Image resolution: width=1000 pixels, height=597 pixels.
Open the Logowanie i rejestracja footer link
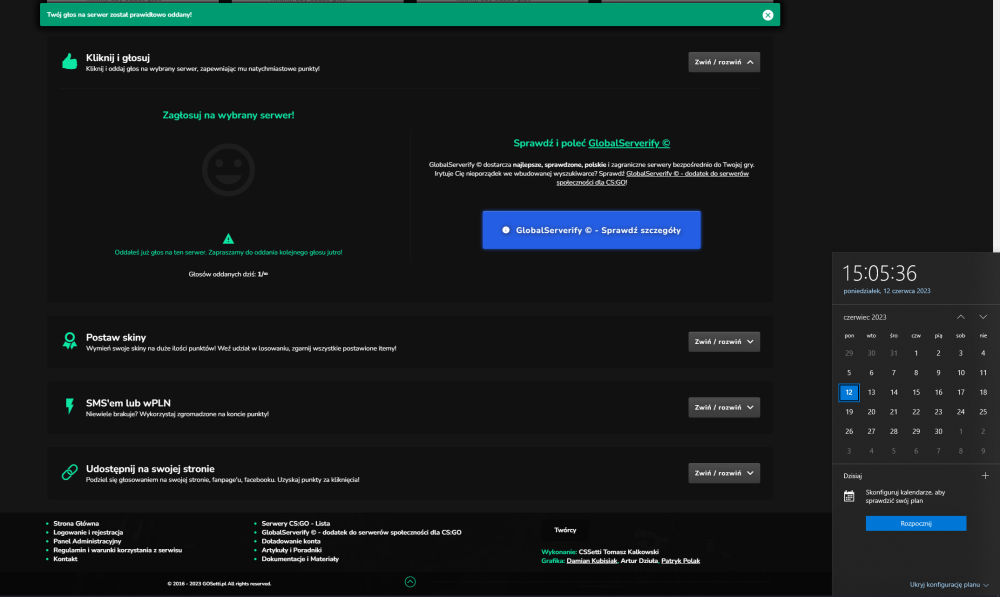[88, 532]
